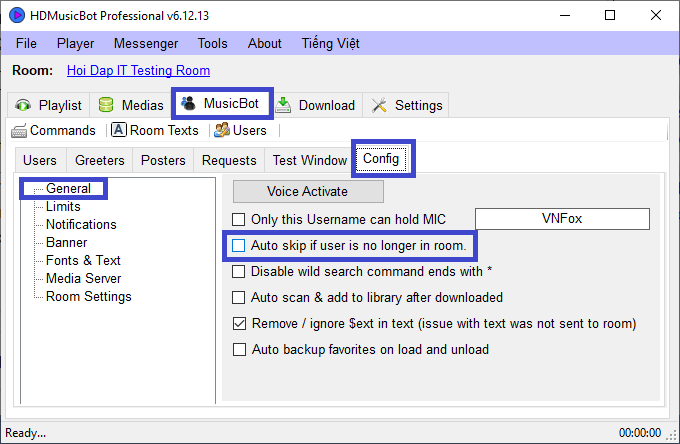Open the Hoi Dap IT Testing Room link
The image size is (680, 444).
point(138,71)
